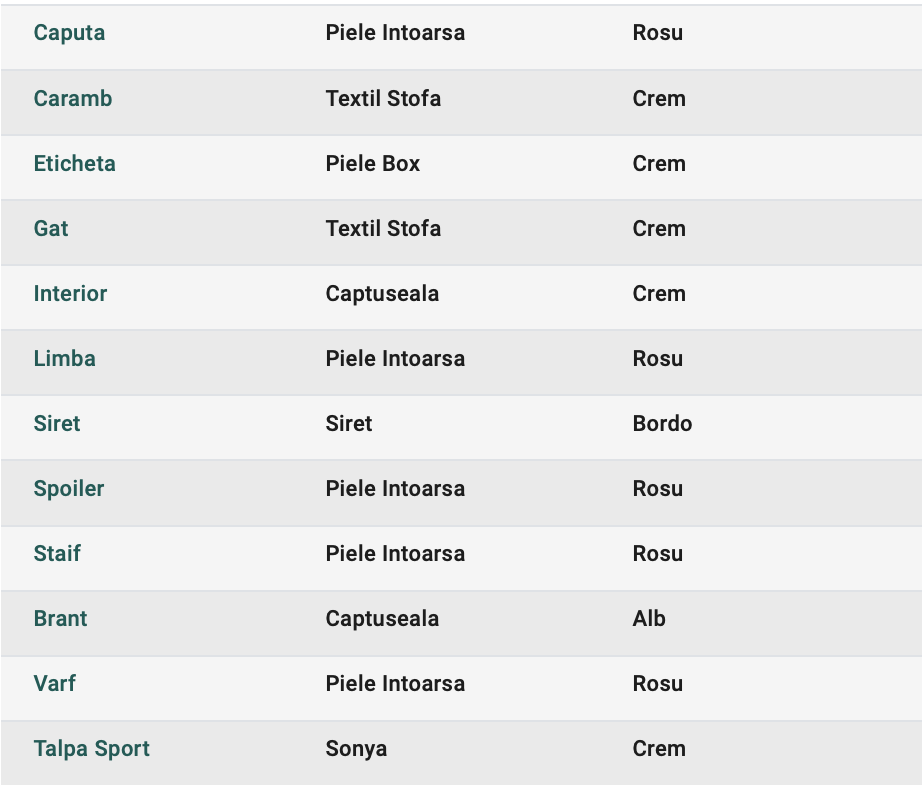
Task: Click the Alb color in Brant row
Action: pos(649,618)
